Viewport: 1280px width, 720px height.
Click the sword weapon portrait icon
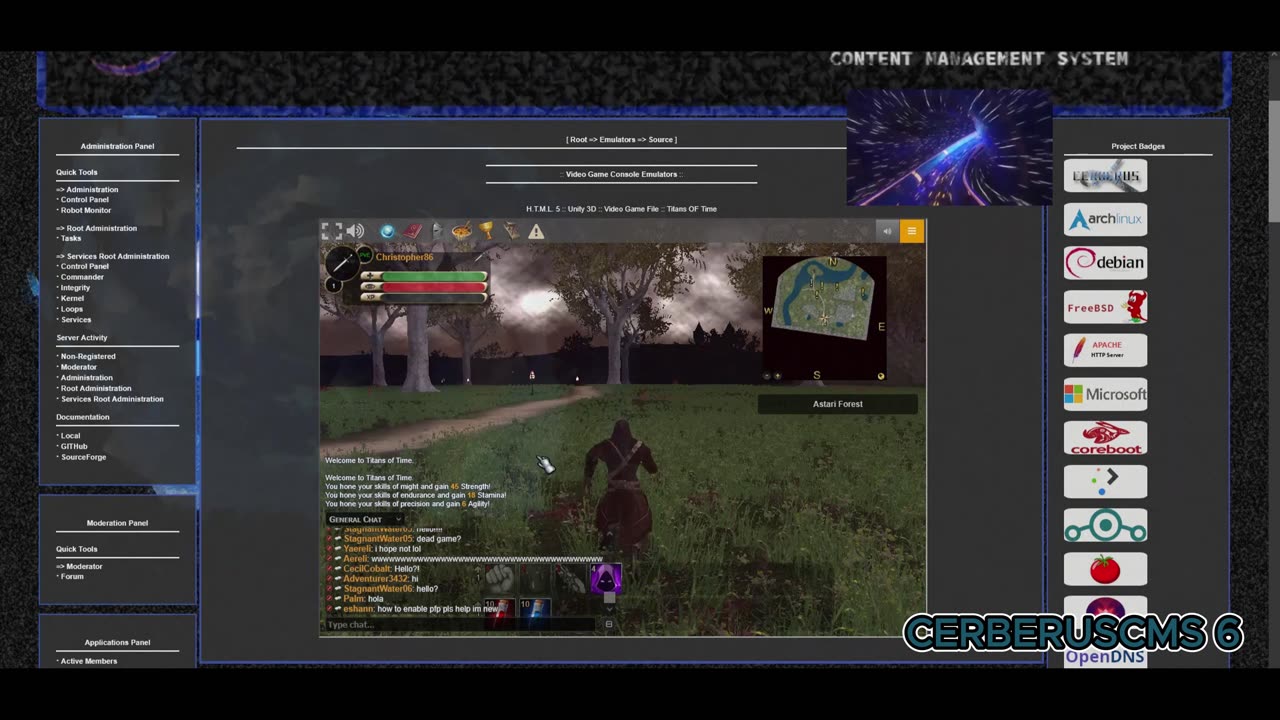point(342,263)
